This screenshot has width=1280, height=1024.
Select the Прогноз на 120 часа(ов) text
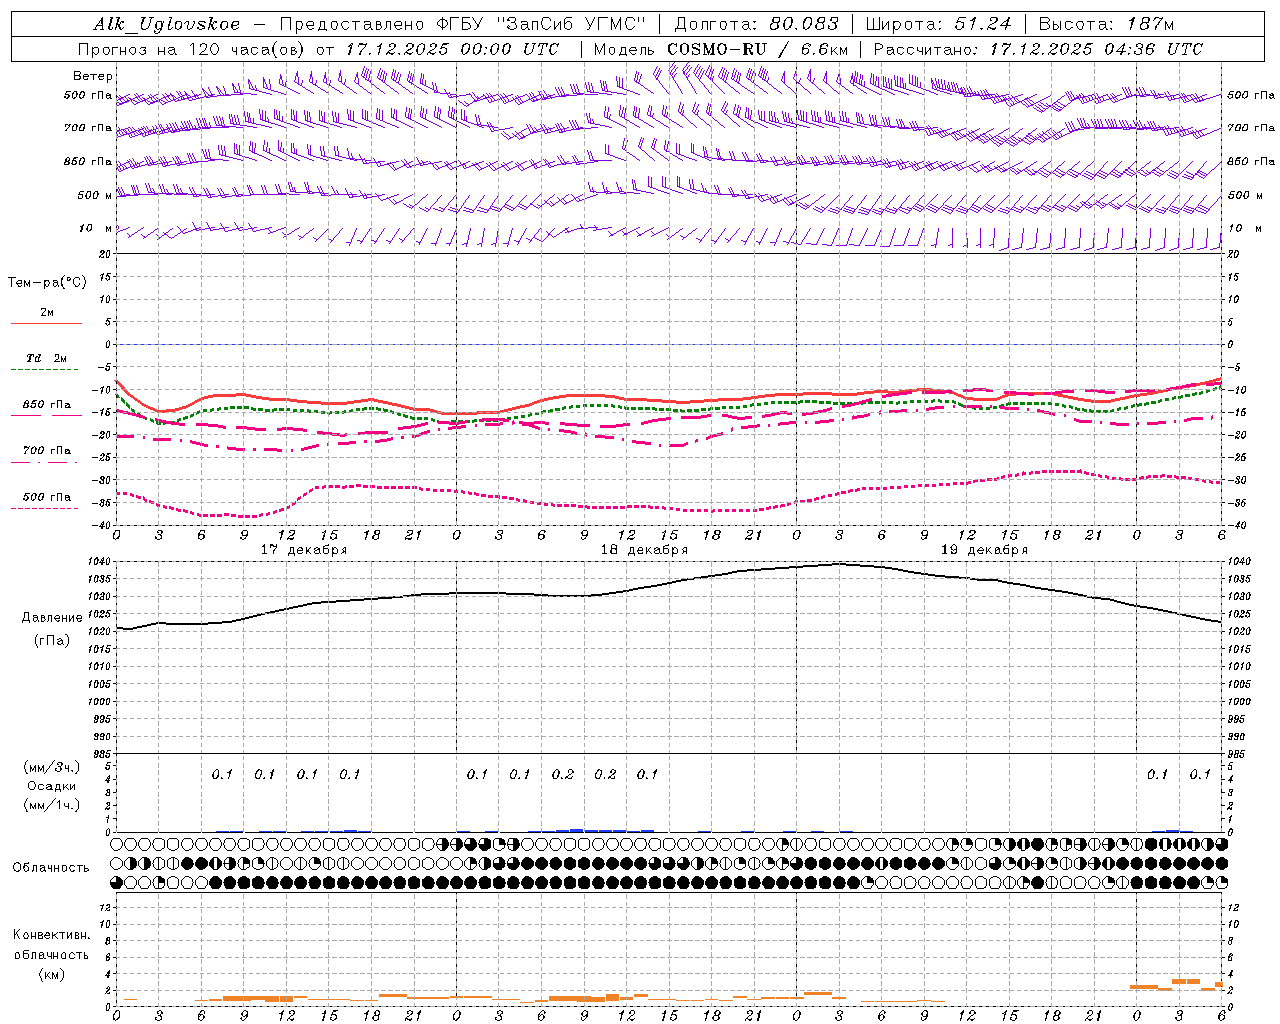(x=192, y=49)
